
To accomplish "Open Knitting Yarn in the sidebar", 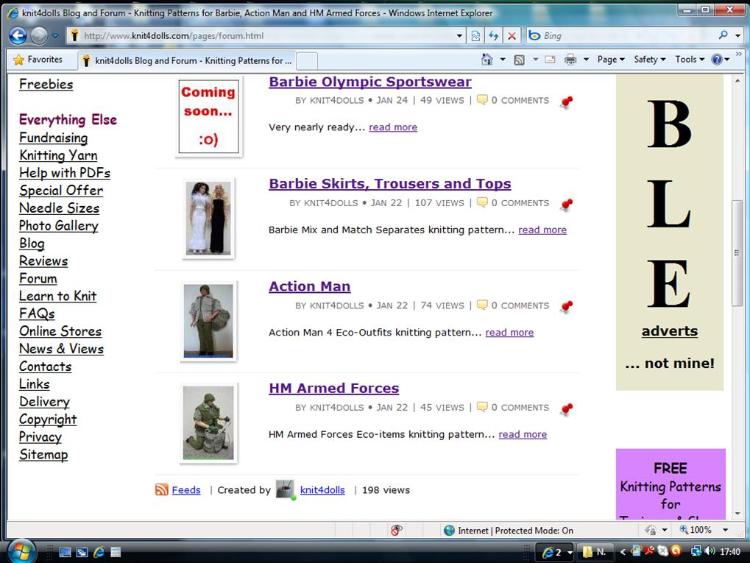I will click(x=58, y=155).
